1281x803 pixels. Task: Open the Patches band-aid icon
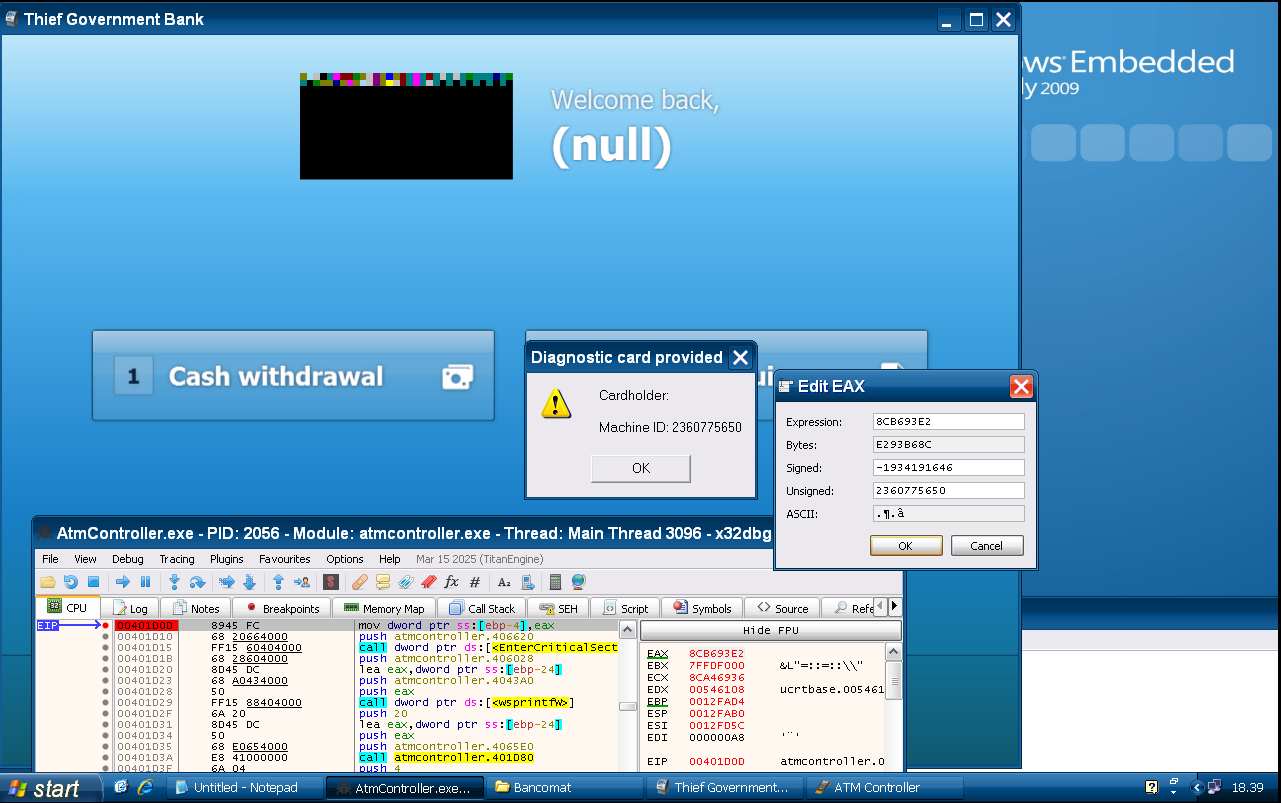(x=360, y=581)
